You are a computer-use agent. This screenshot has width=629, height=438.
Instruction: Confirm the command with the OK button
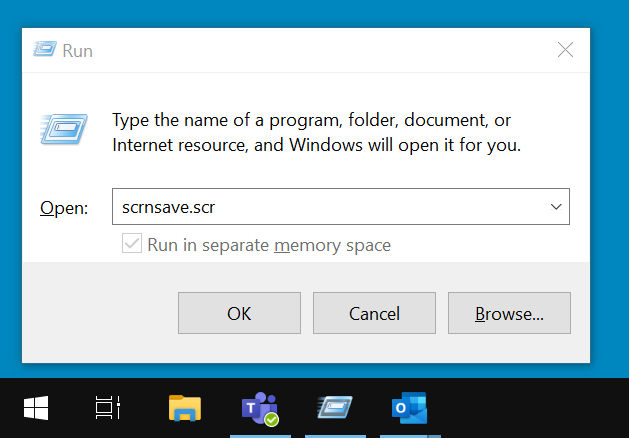pos(239,313)
